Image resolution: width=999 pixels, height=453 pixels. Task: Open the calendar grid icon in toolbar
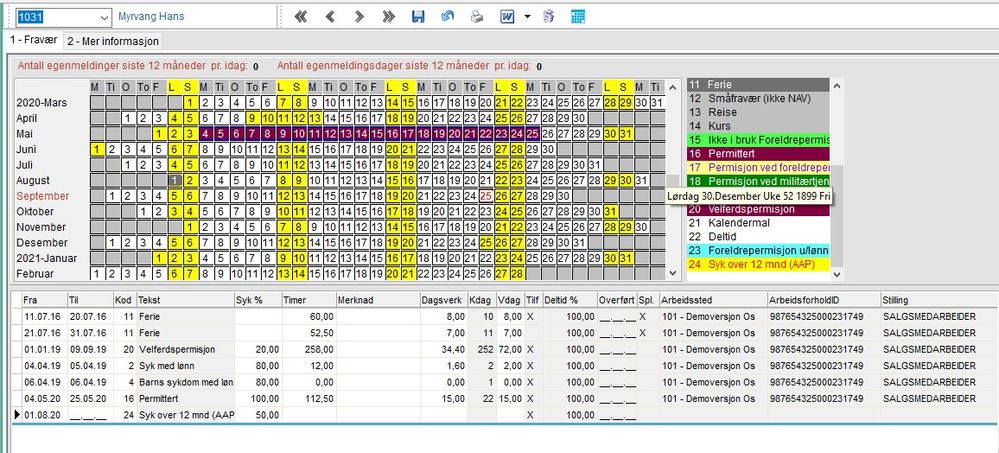tap(578, 17)
